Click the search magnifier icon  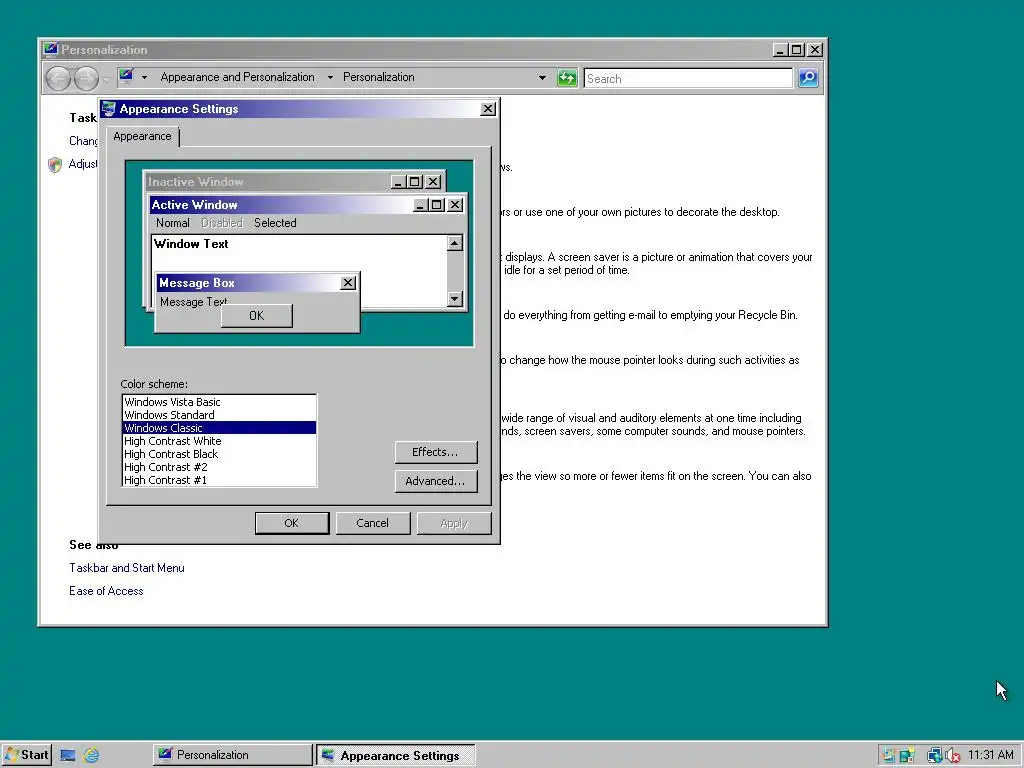(808, 78)
